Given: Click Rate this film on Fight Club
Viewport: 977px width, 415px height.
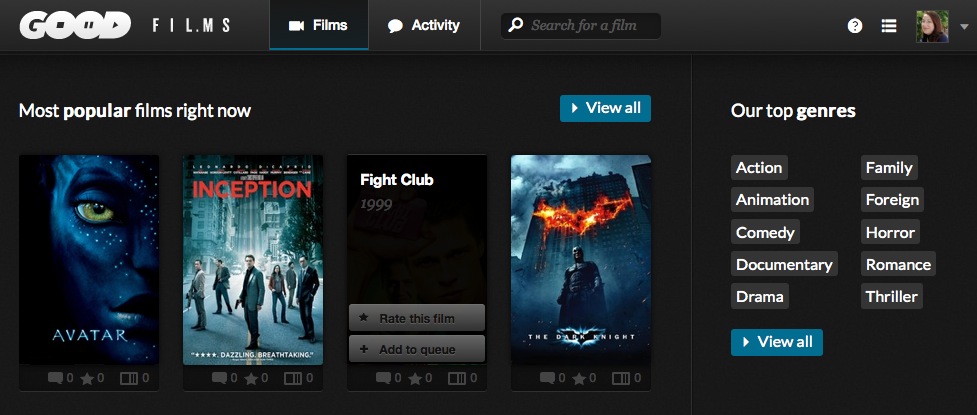Looking at the screenshot, I should click(416, 318).
